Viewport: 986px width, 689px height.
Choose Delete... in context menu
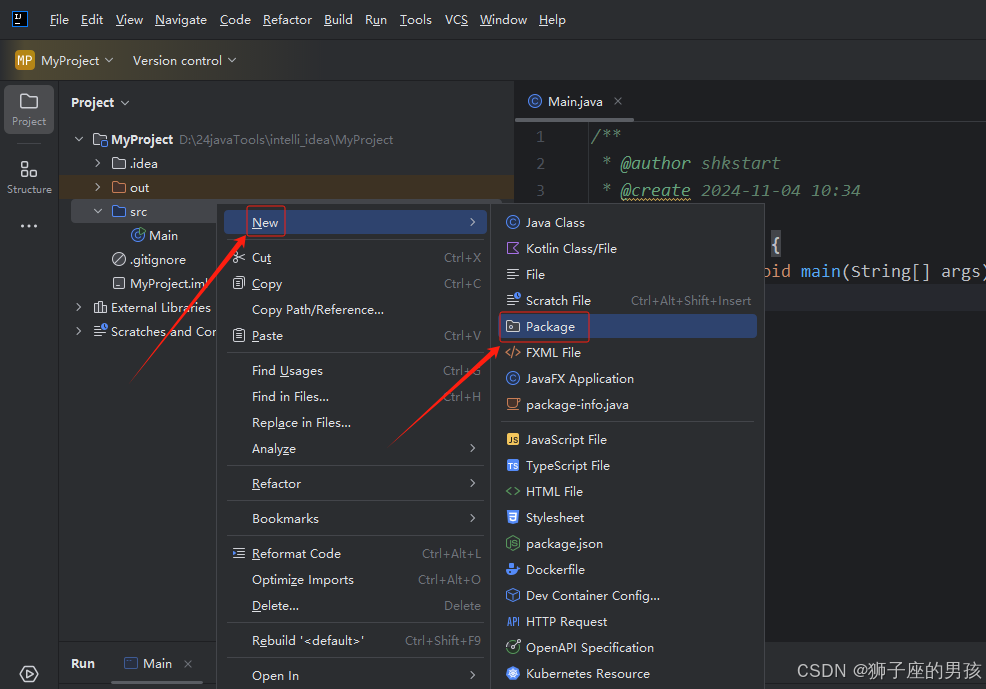point(355,605)
